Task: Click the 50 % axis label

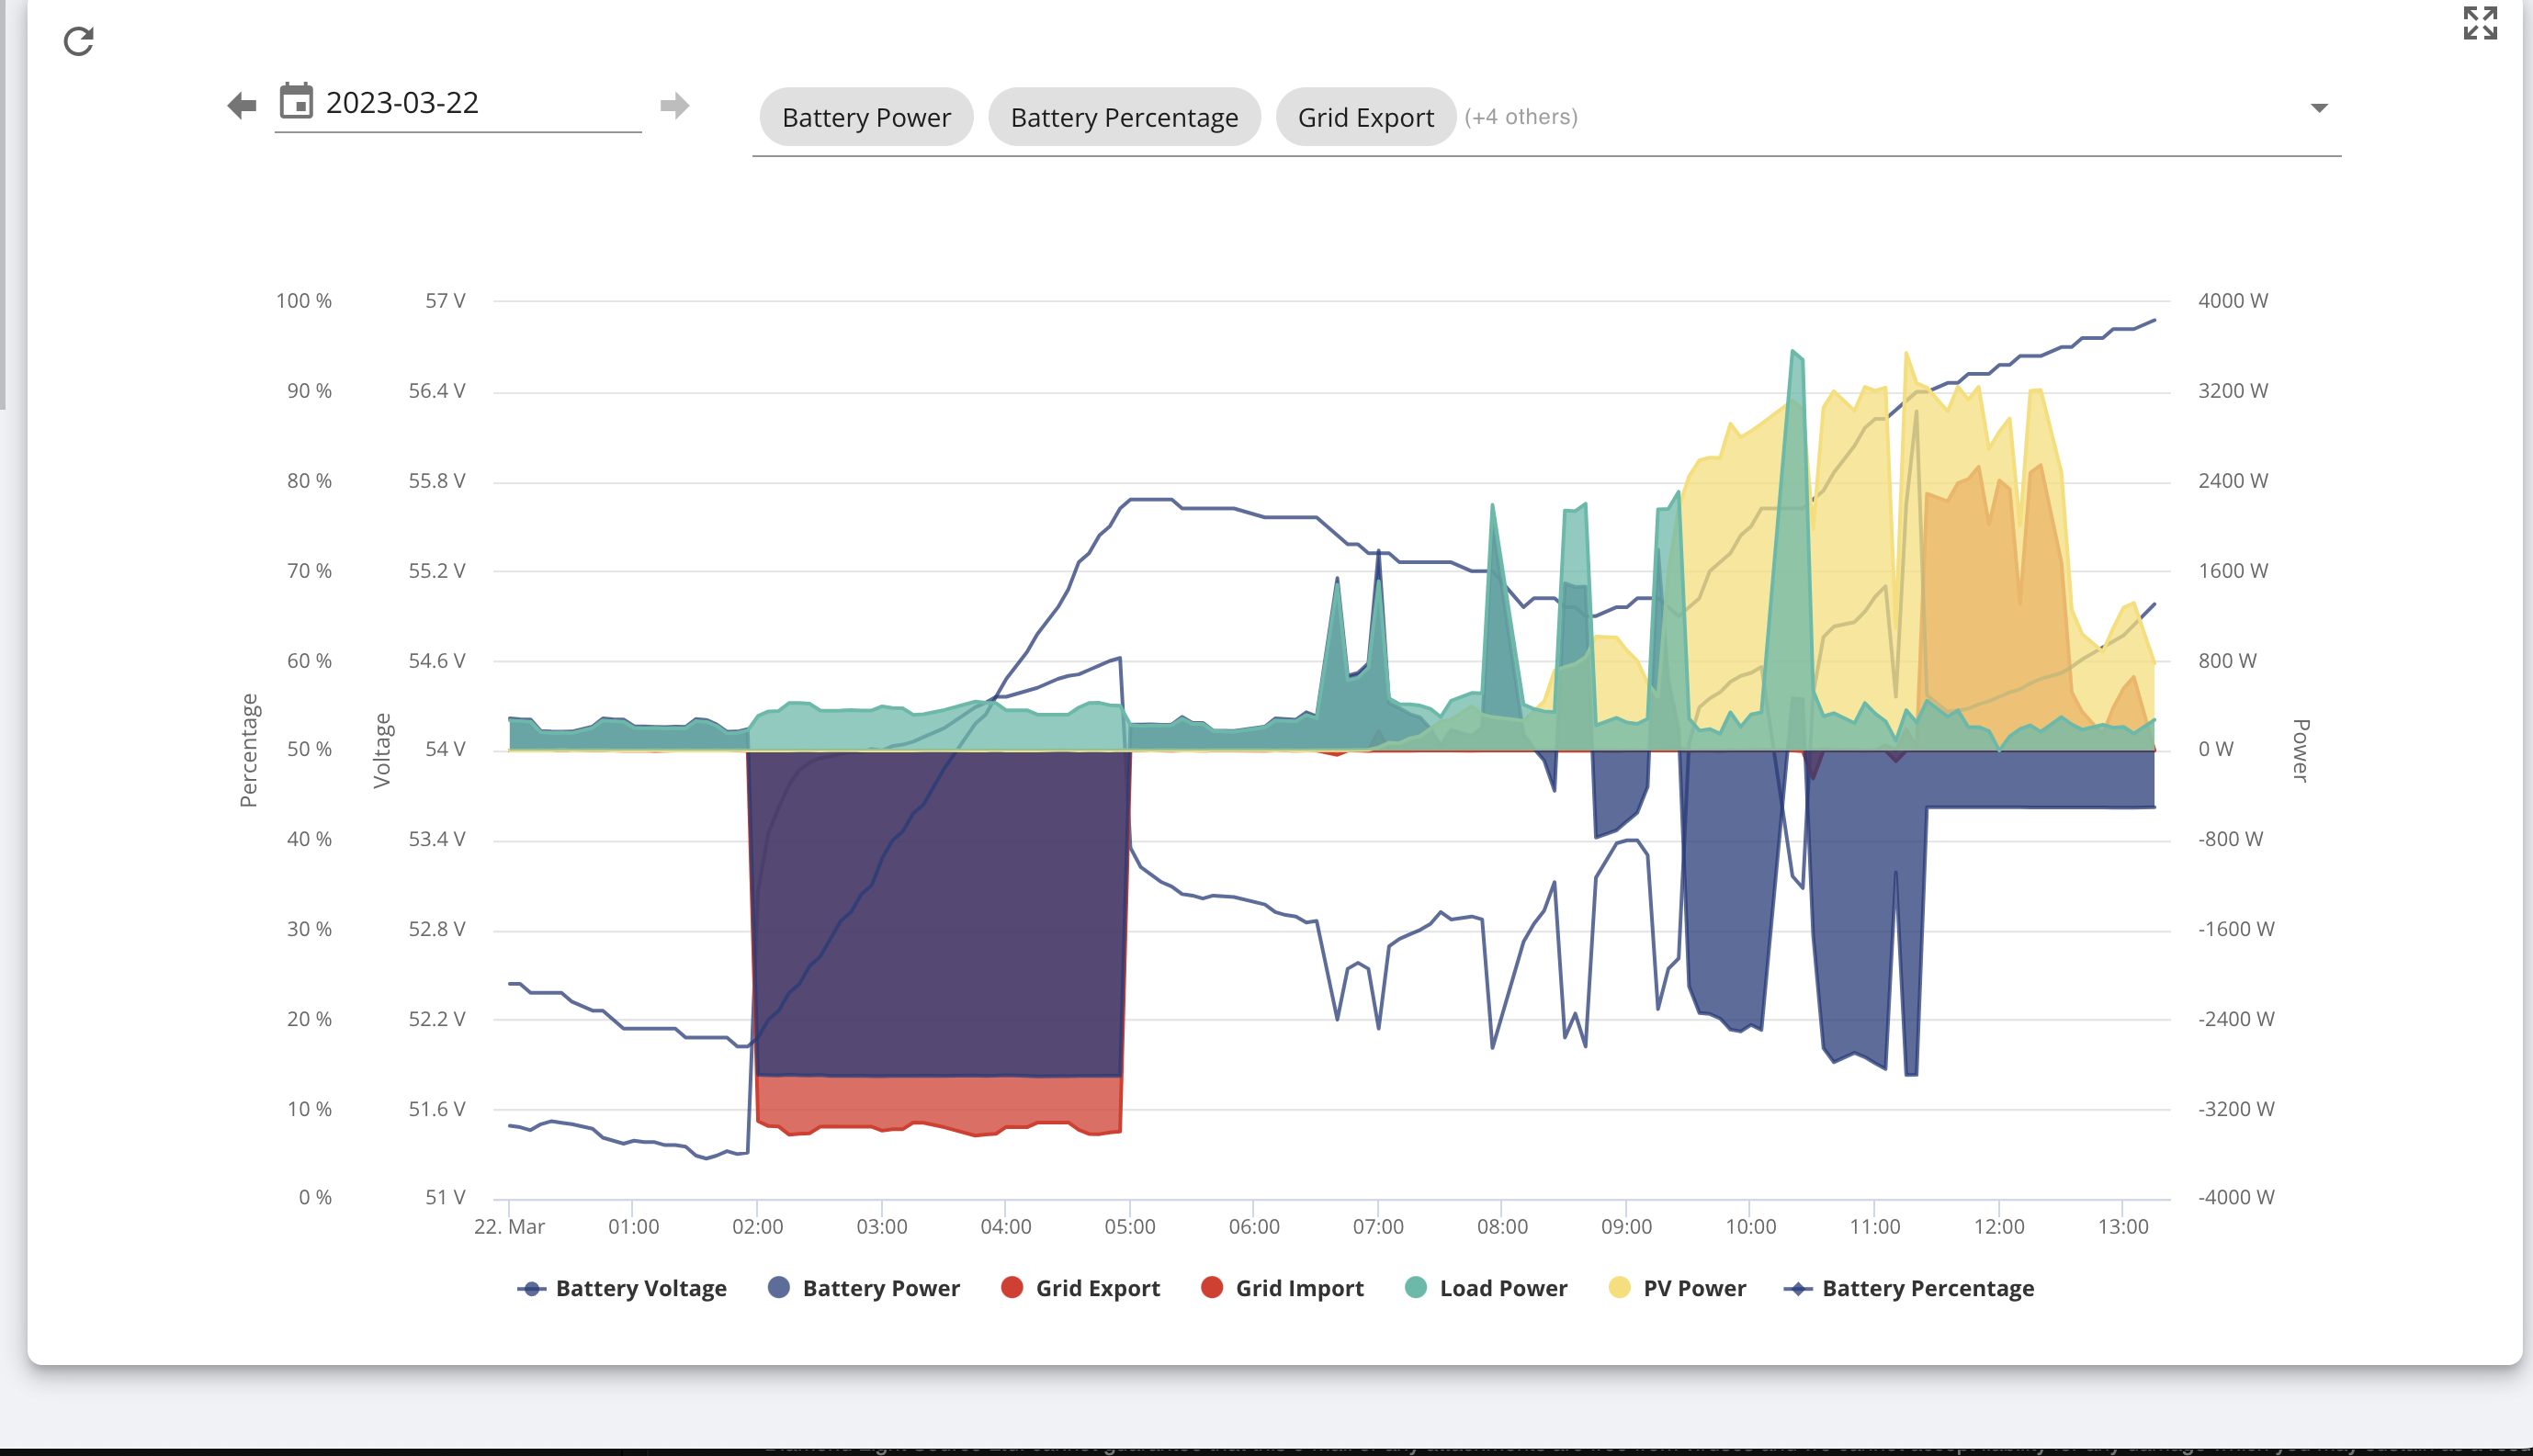Action: [x=309, y=749]
